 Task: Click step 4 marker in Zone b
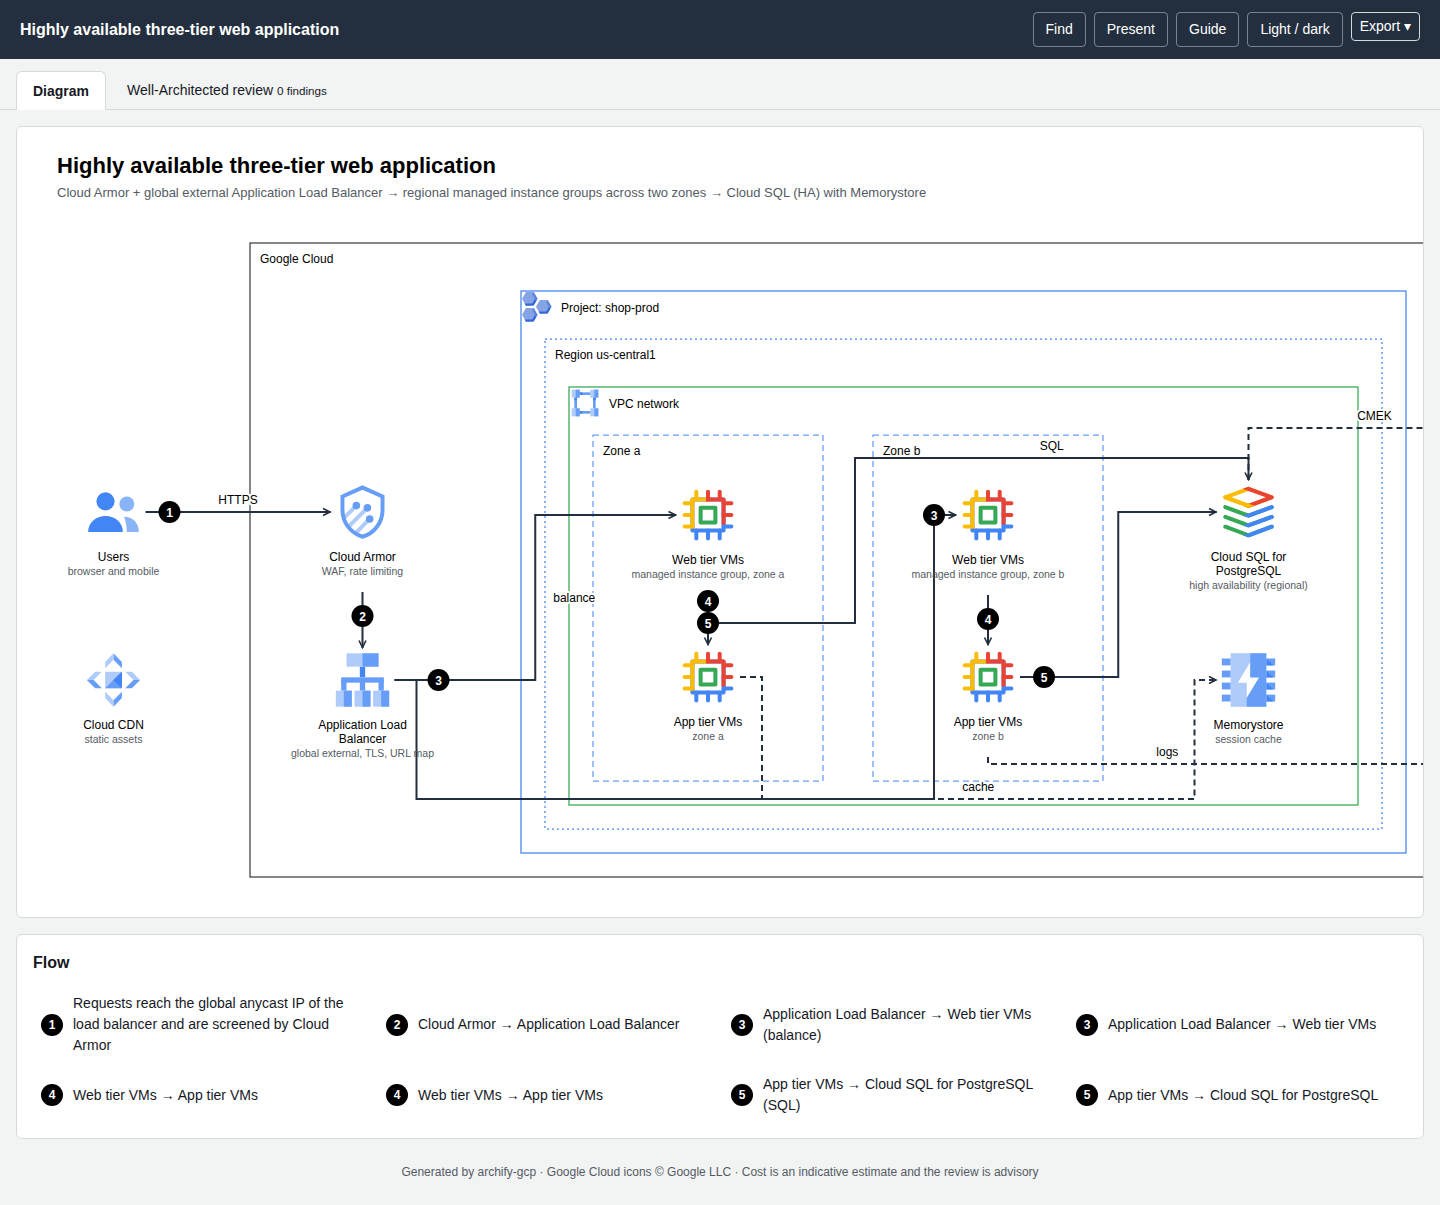point(988,619)
